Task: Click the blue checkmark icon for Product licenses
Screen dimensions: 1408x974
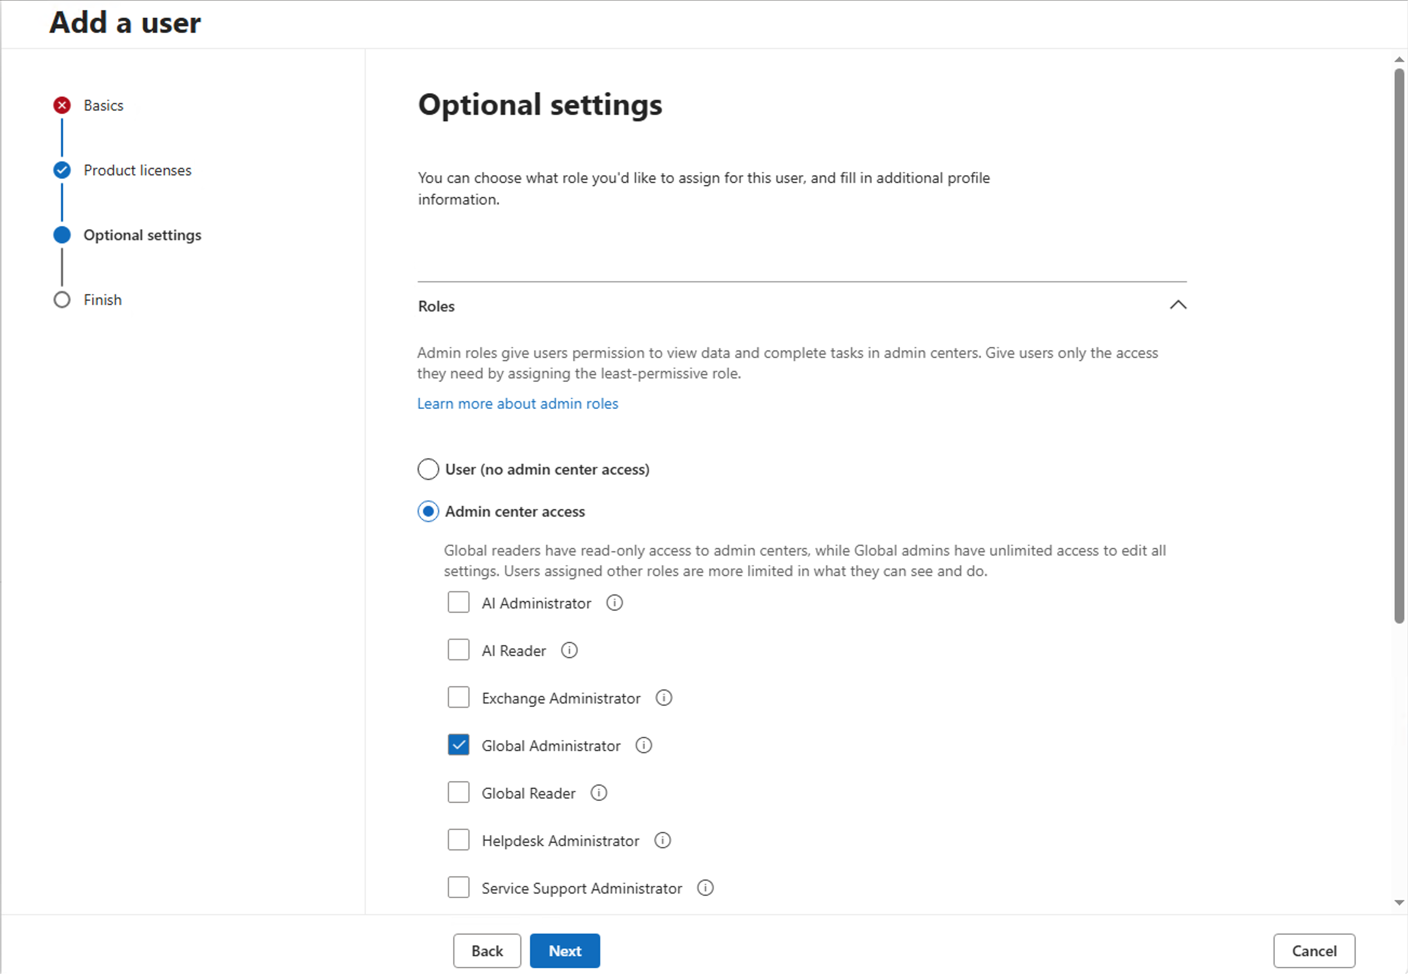Action: pyautogui.click(x=62, y=170)
